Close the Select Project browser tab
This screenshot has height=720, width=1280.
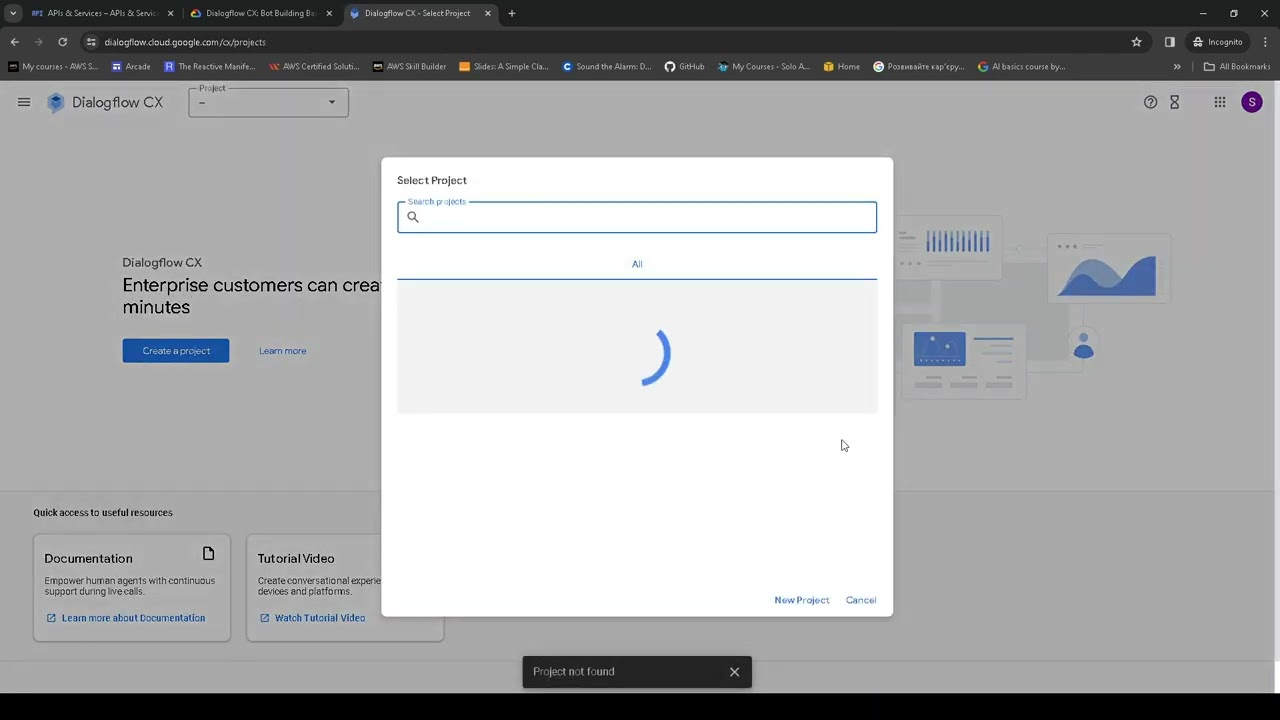tap(488, 13)
